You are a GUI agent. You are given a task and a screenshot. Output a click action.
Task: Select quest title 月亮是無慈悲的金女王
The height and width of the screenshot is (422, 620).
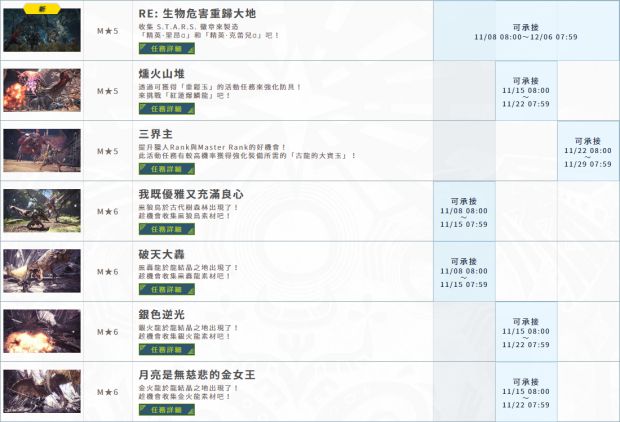(x=197, y=375)
